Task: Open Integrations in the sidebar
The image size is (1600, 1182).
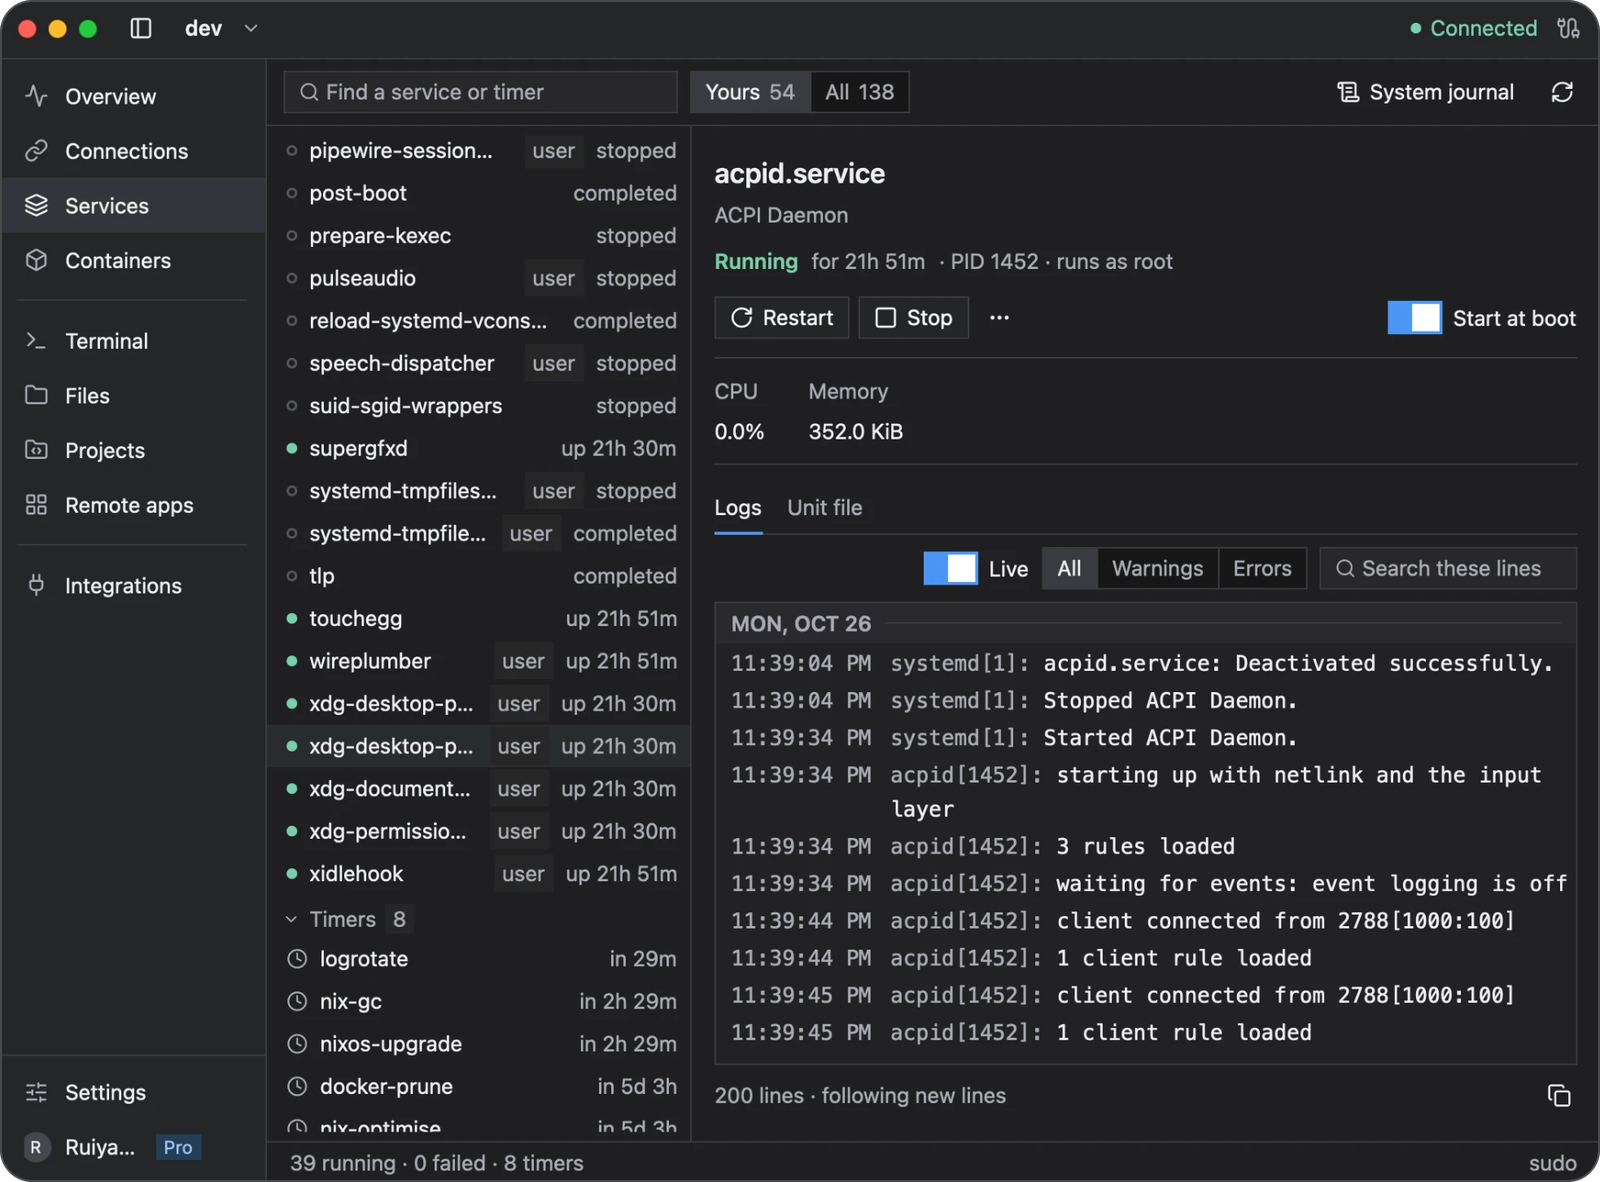Action: tap(133, 586)
